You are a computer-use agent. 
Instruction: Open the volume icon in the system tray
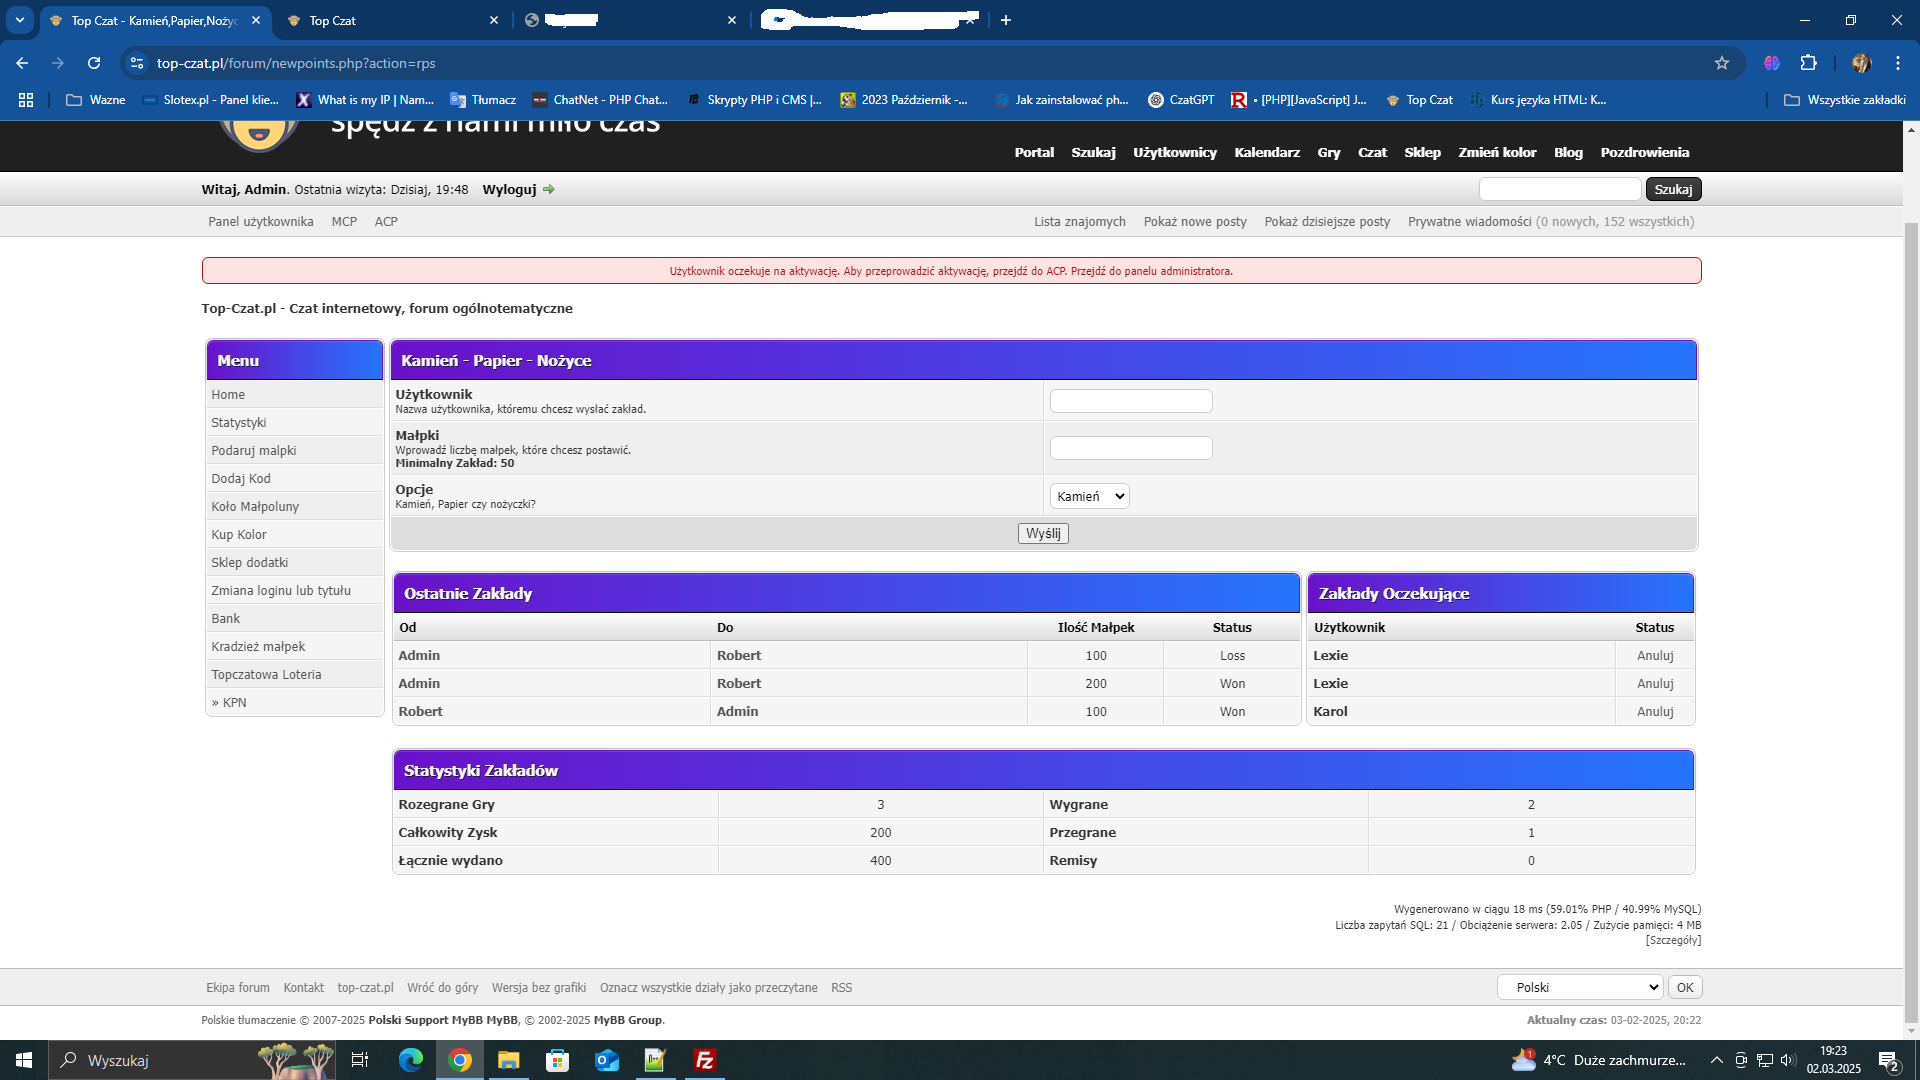tap(1788, 1060)
